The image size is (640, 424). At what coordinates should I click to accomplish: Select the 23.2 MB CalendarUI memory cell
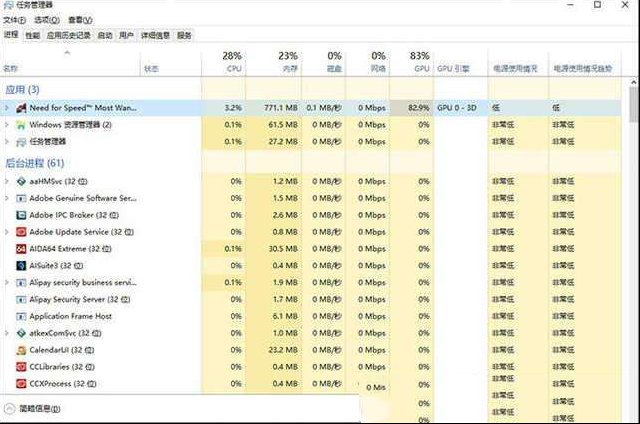click(x=274, y=350)
